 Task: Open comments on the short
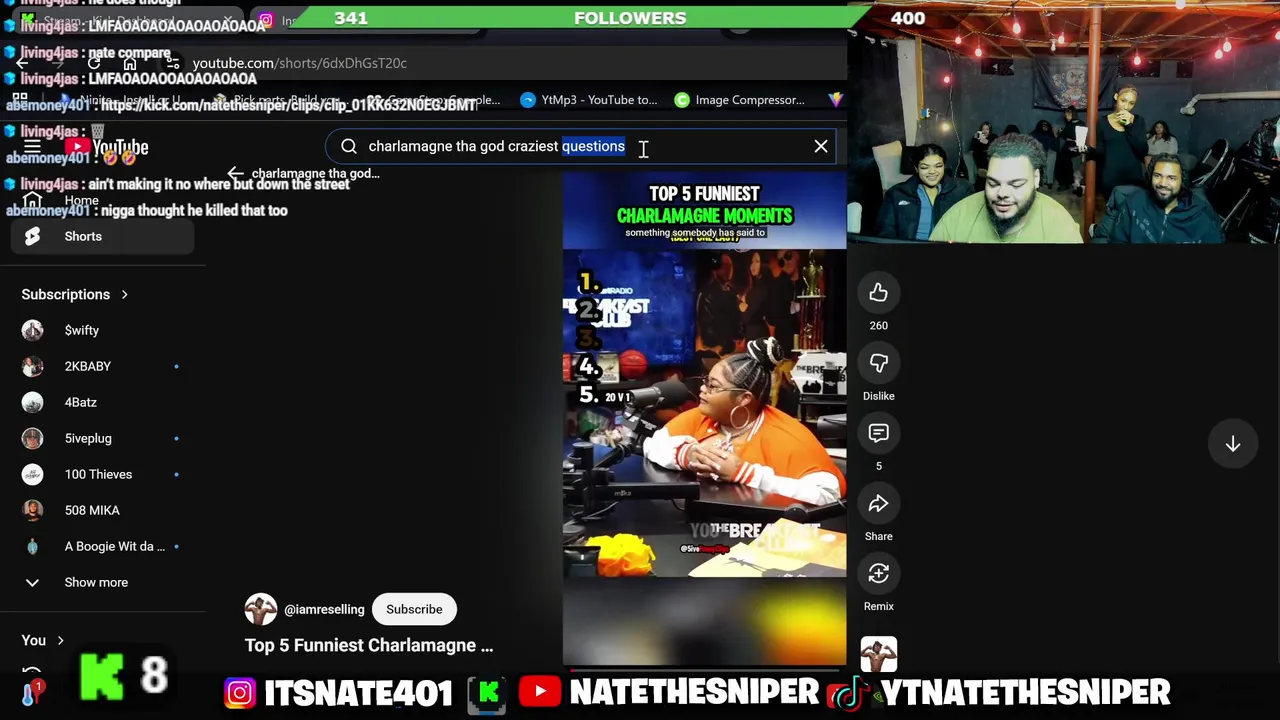tap(878, 433)
